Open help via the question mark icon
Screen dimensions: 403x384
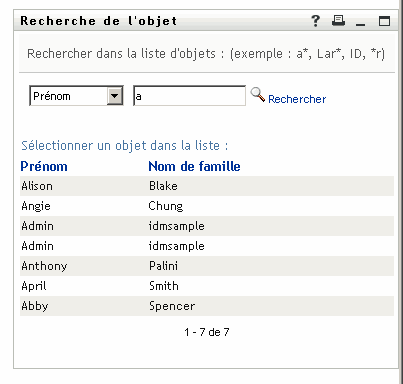pyautogui.click(x=315, y=21)
